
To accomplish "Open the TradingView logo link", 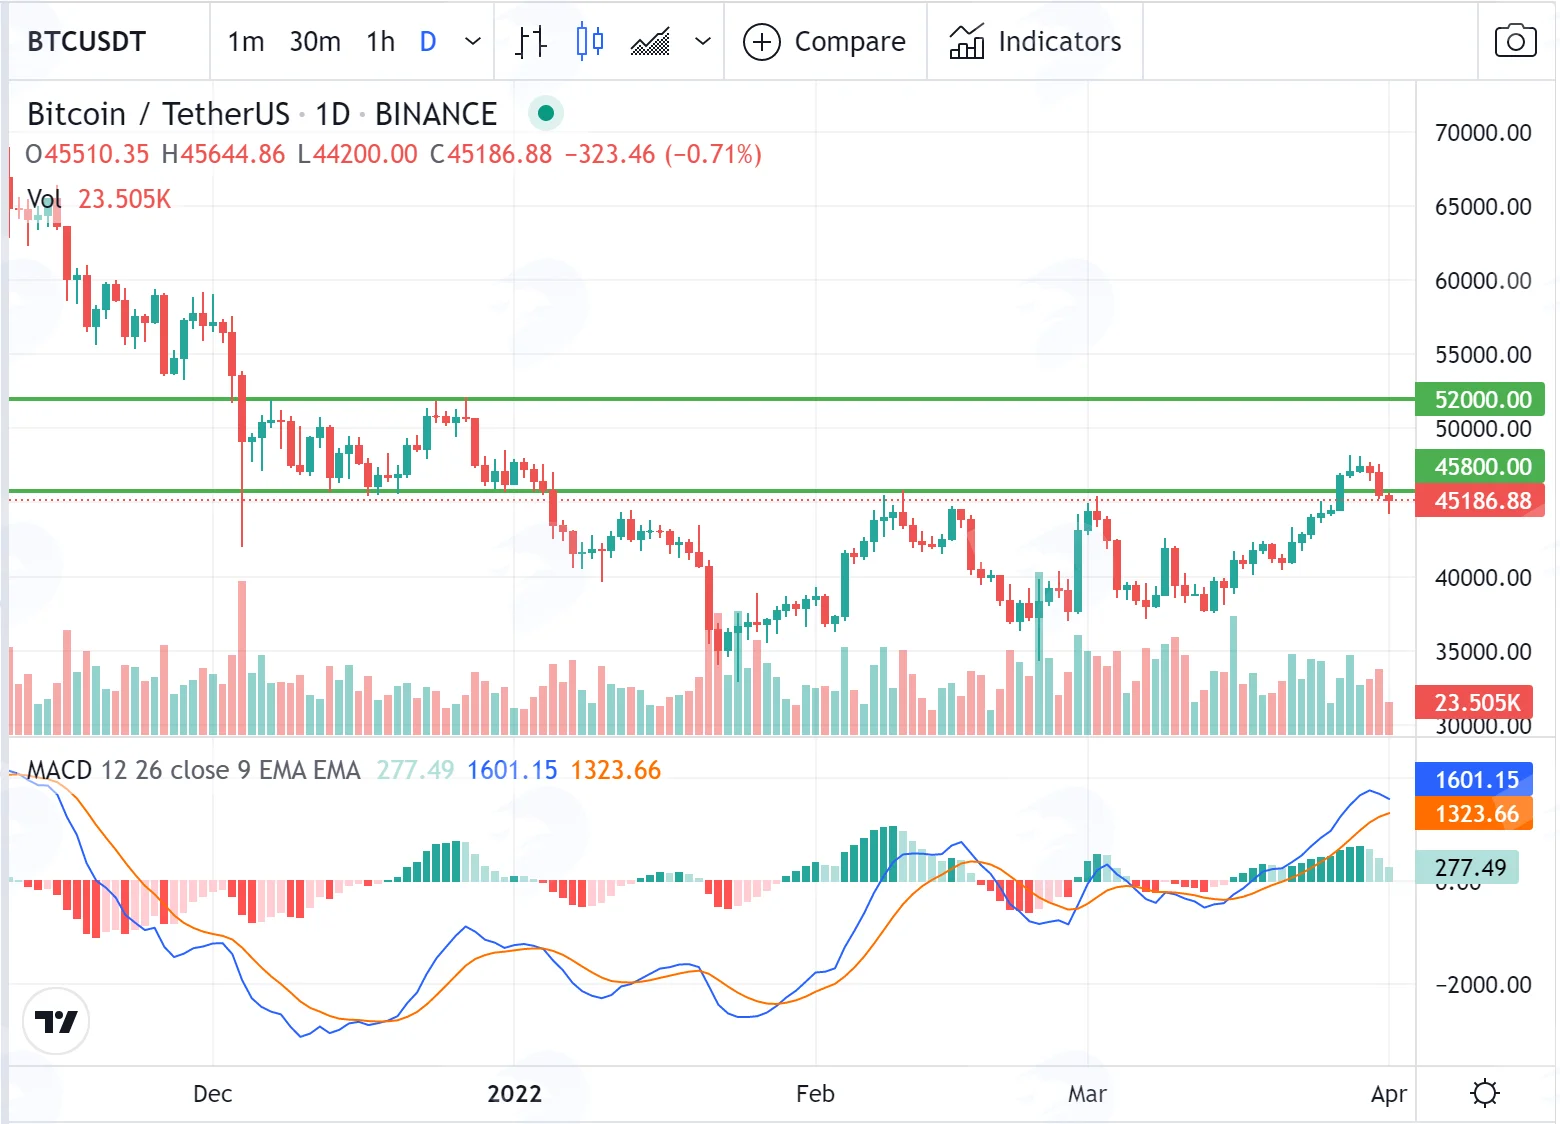I will 56,1021.
